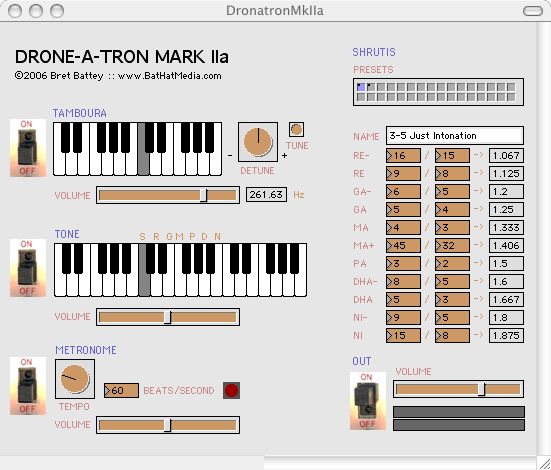Screen dimensions: 551x470
Task: Adjust the Metronome volume slider
Action: [x=168, y=425]
